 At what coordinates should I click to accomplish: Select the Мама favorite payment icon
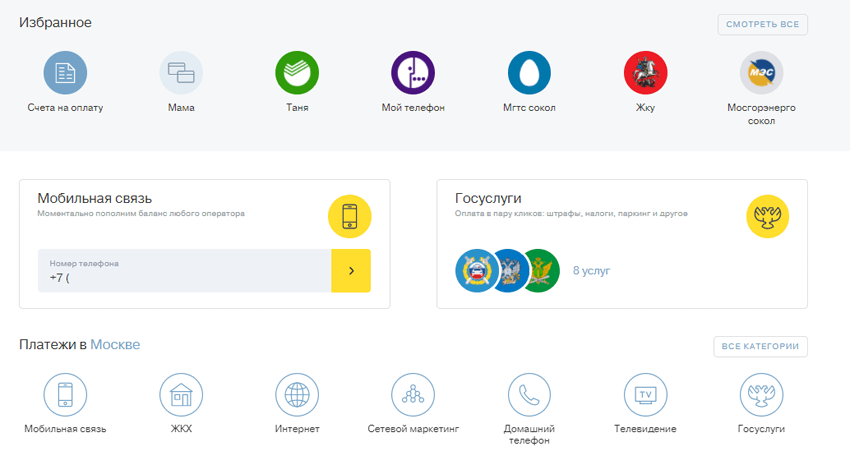[181, 73]
